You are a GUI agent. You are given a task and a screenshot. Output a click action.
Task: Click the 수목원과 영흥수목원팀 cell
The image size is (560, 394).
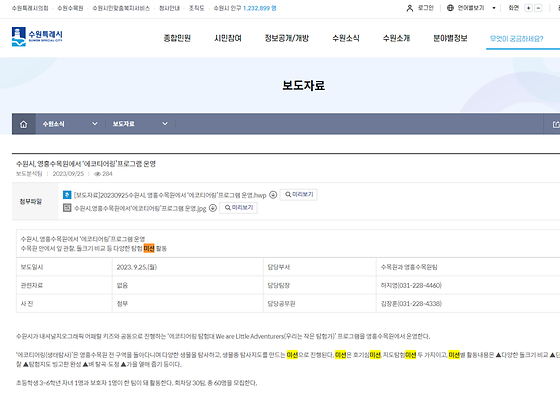point(468,267)
